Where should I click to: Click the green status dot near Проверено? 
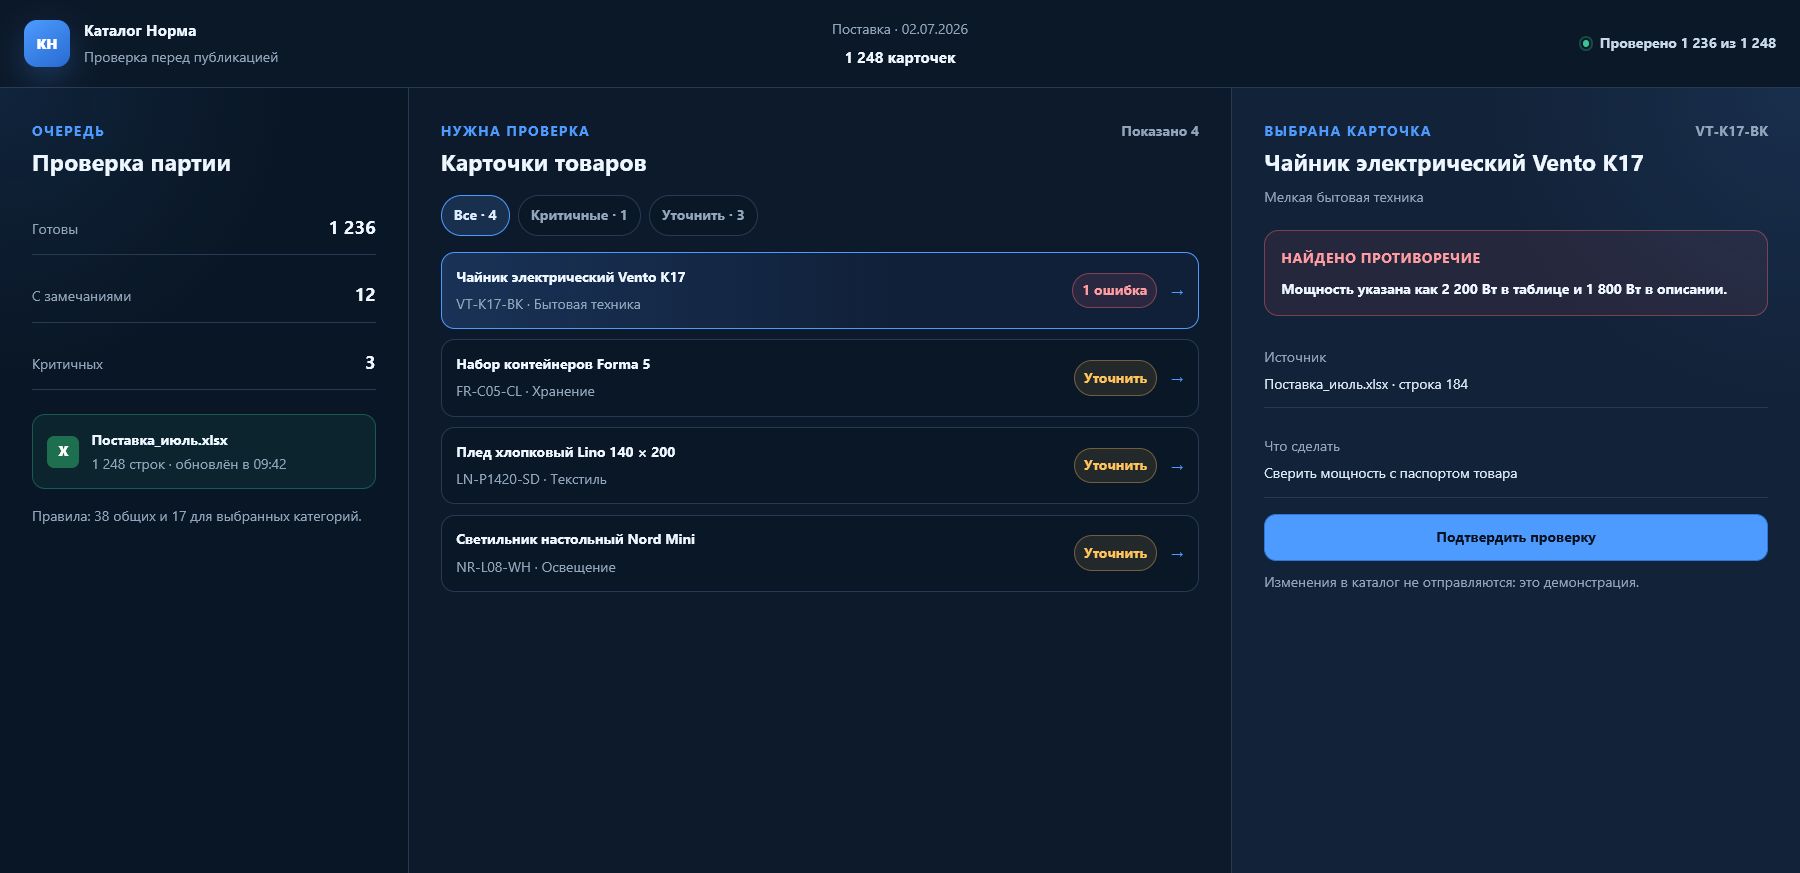[x=1585, y=43]
